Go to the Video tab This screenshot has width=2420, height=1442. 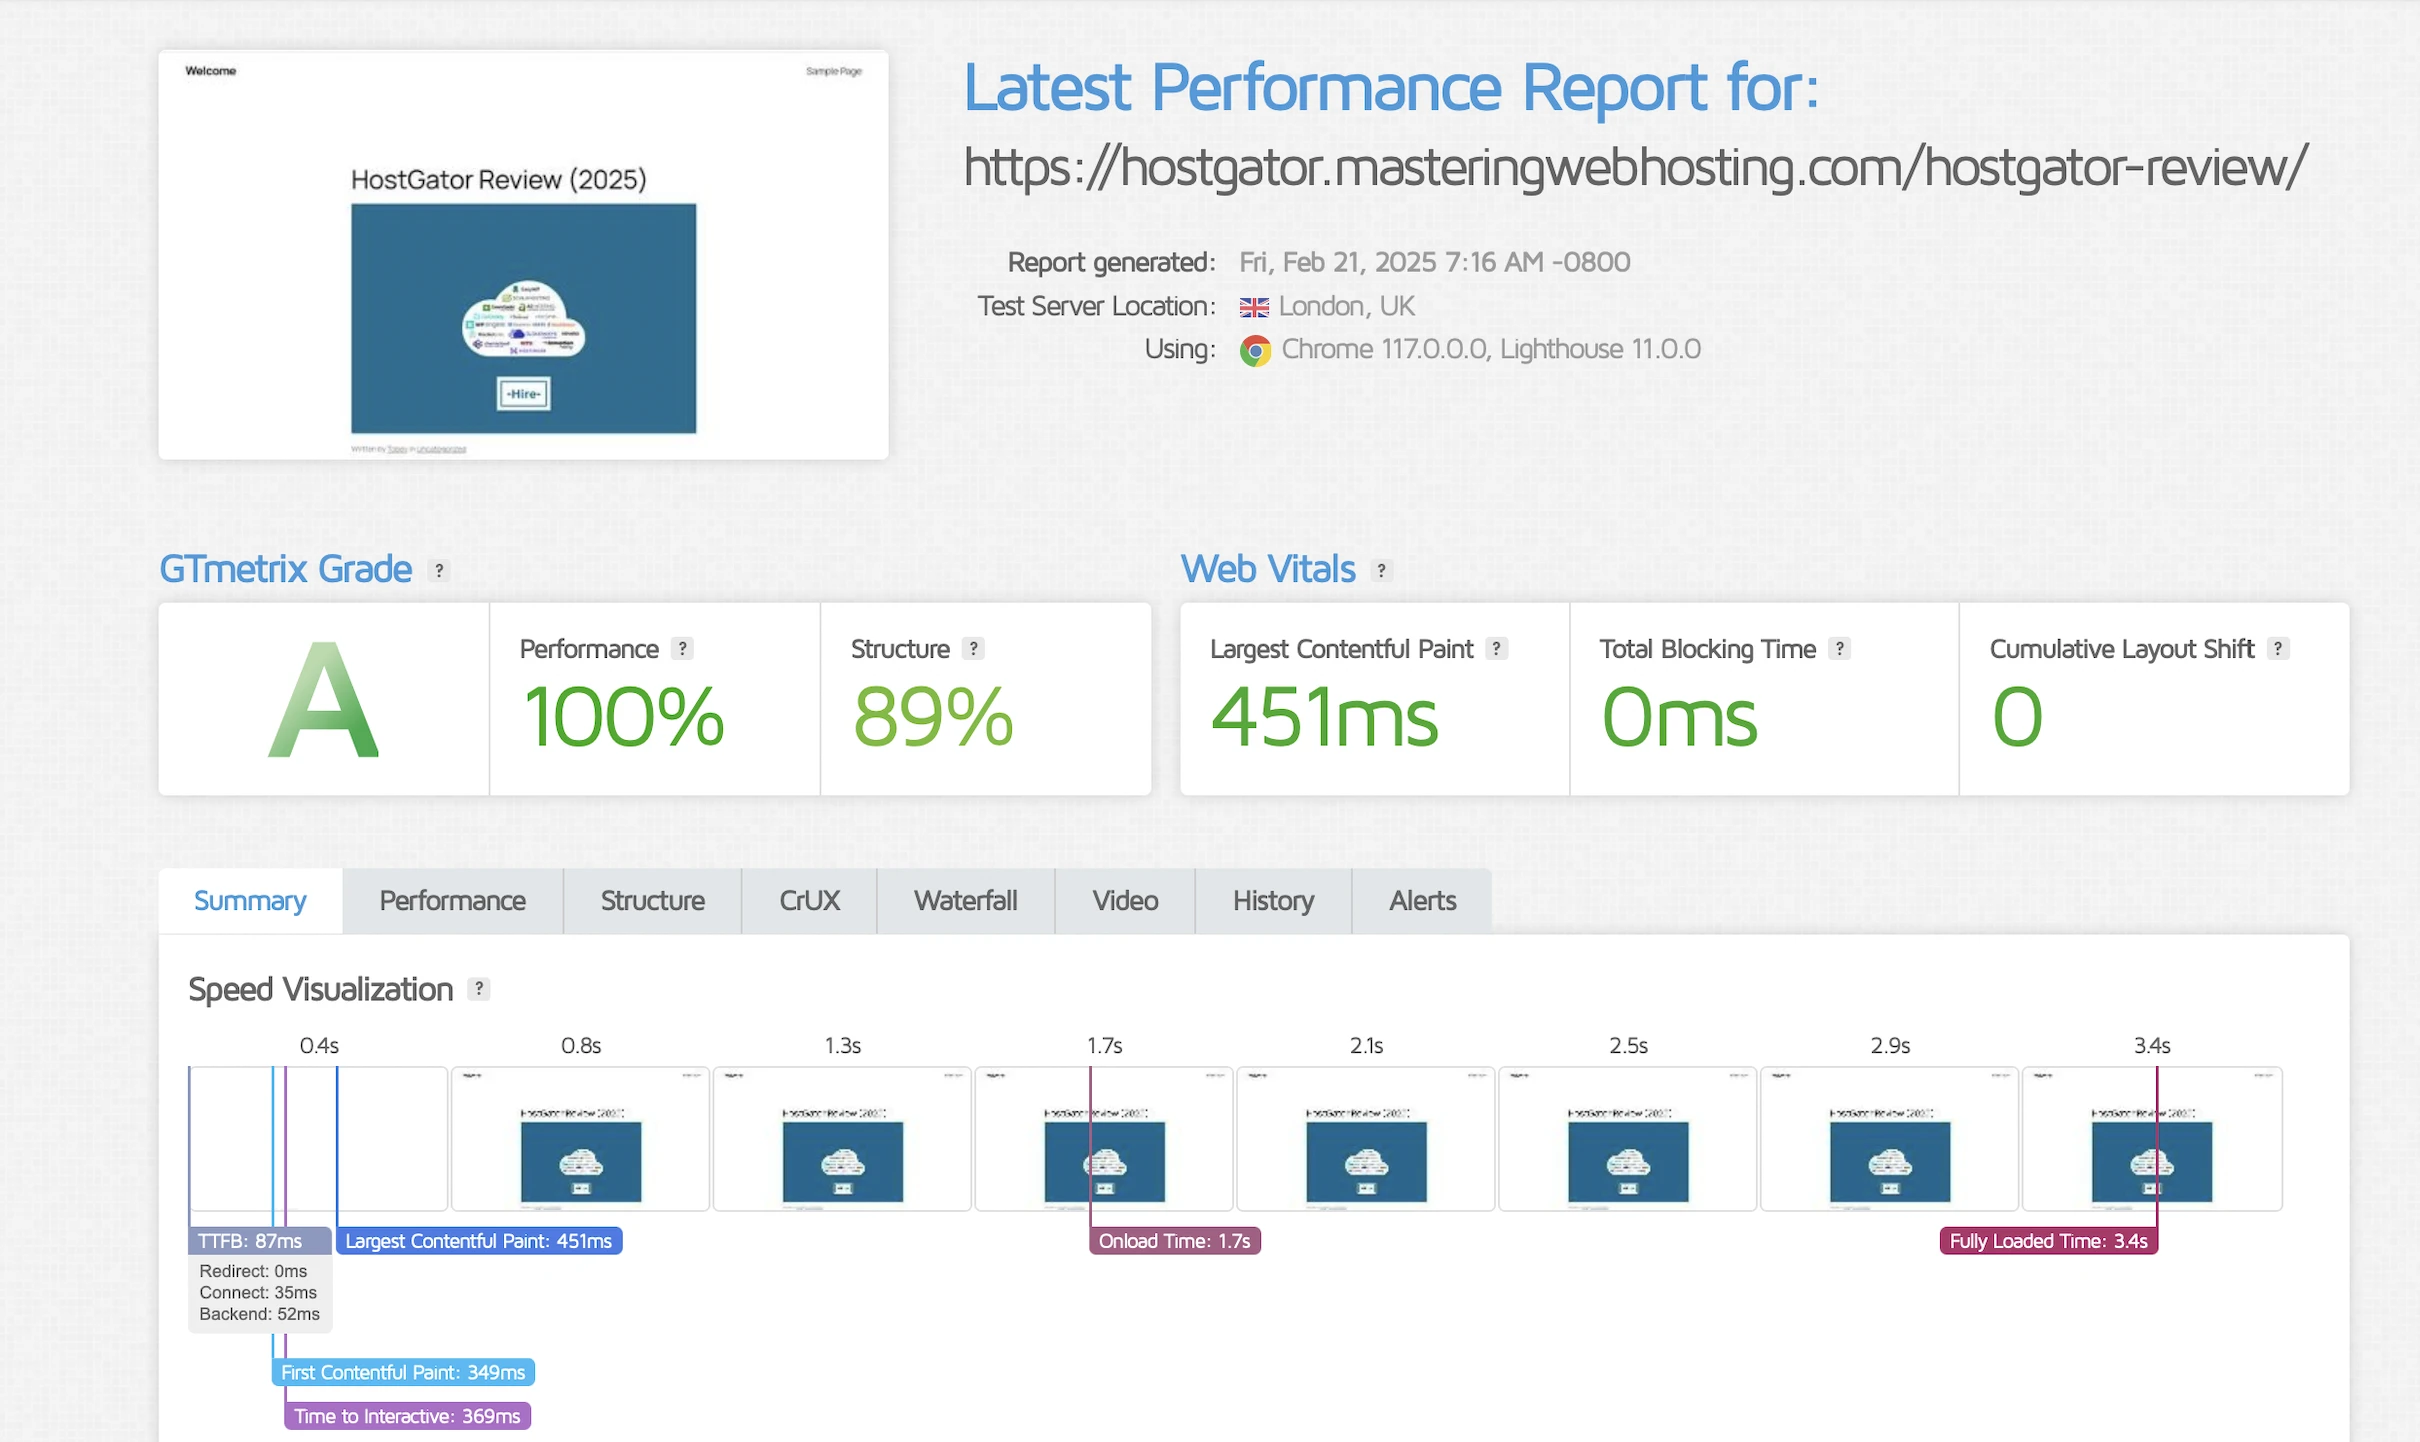(x=1125, y=901)
